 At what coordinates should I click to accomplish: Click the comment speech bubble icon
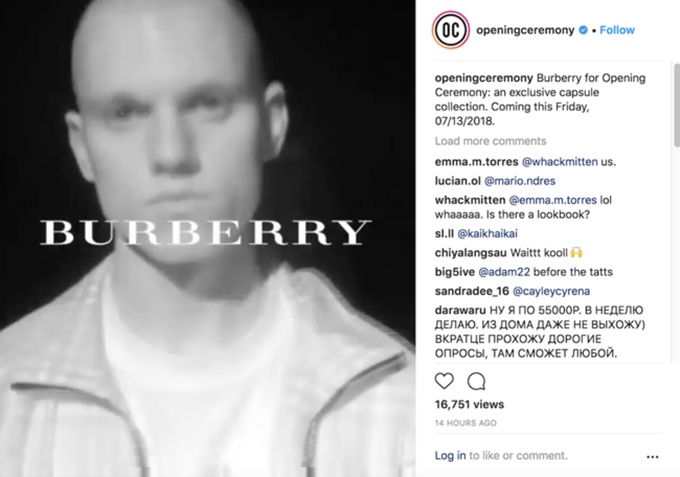tap(476, 381)
